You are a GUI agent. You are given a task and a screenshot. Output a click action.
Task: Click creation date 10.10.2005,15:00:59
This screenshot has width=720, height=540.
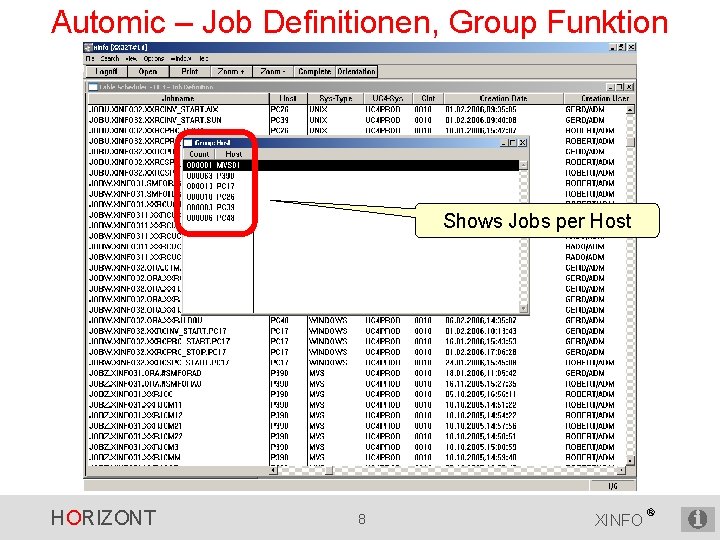(x=481, y=447)
